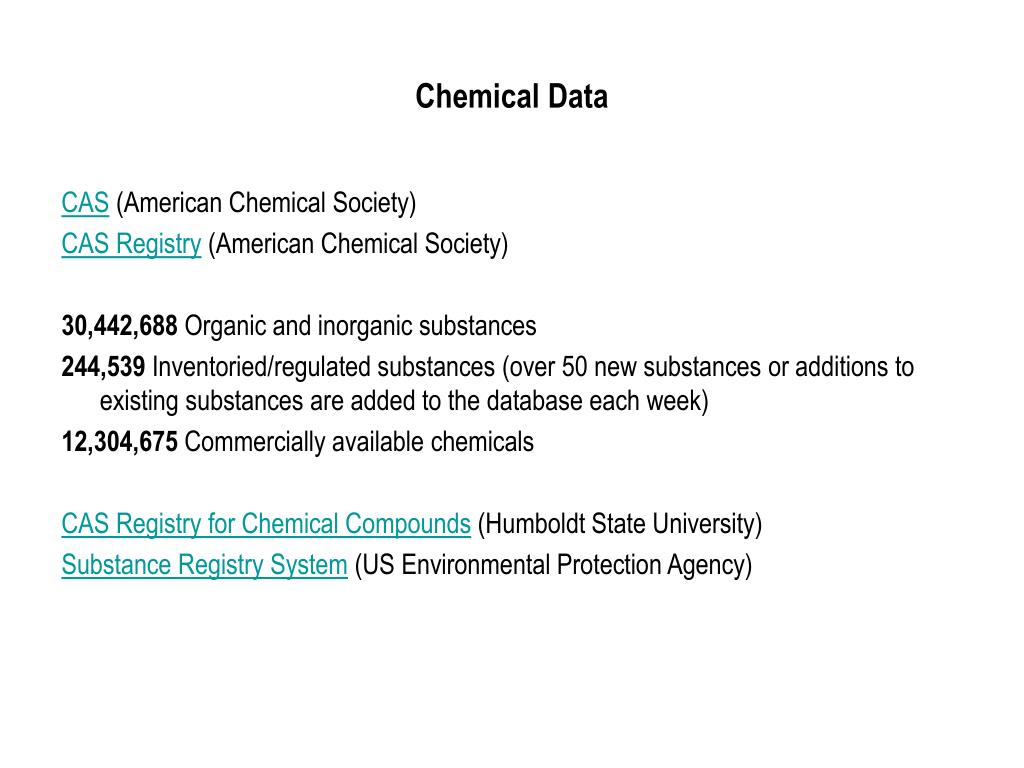Click 'Commercially available chemicals' text
The height and width of the screenshot is (768, 1024).
[359, 442]
